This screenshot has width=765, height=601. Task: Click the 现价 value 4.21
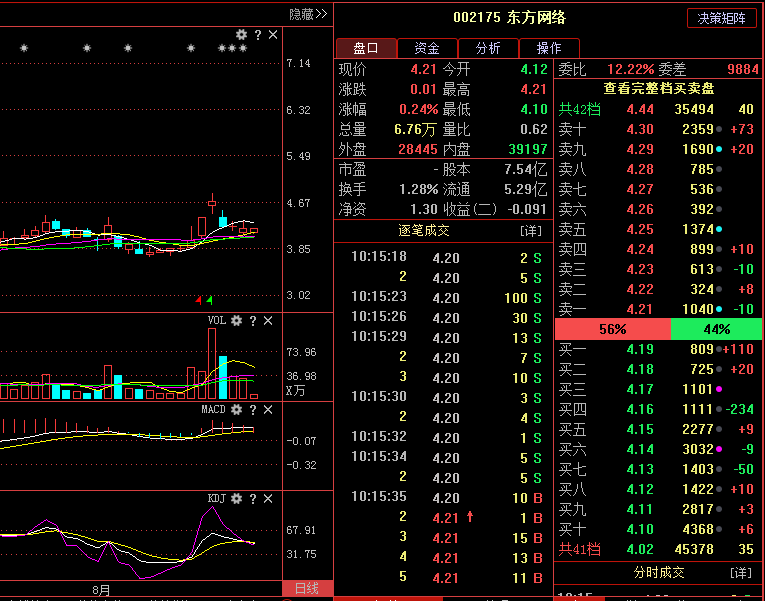point(423,69)
